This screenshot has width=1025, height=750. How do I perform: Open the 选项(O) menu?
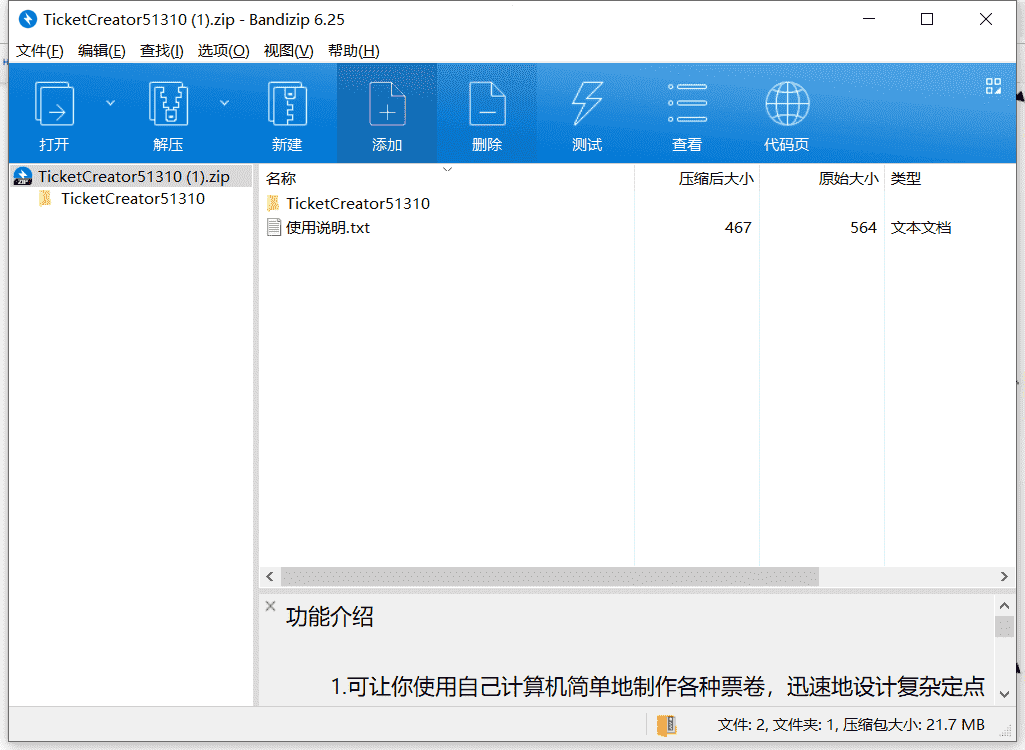(x=224, y=50)
